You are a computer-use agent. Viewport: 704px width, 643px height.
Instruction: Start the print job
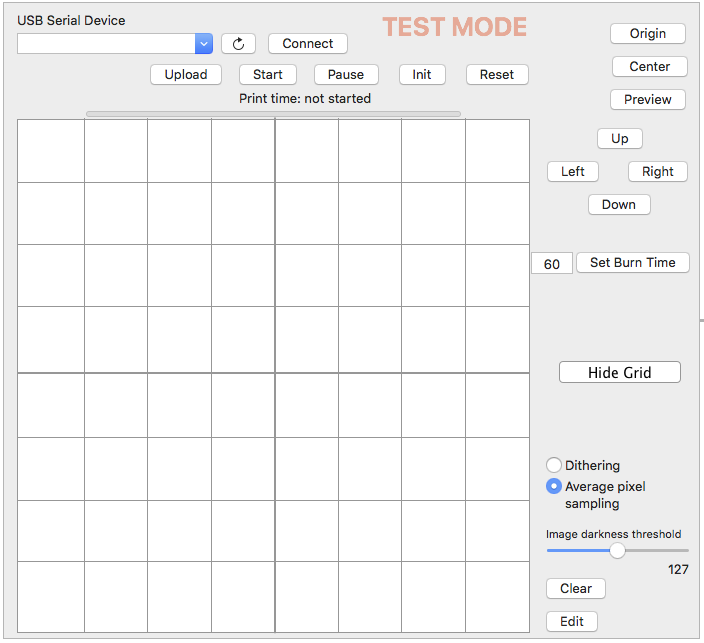268,75
